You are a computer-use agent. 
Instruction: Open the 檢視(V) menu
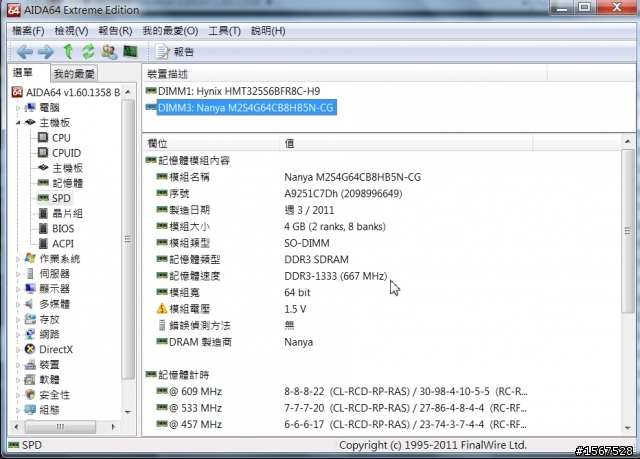pos(71,31)
